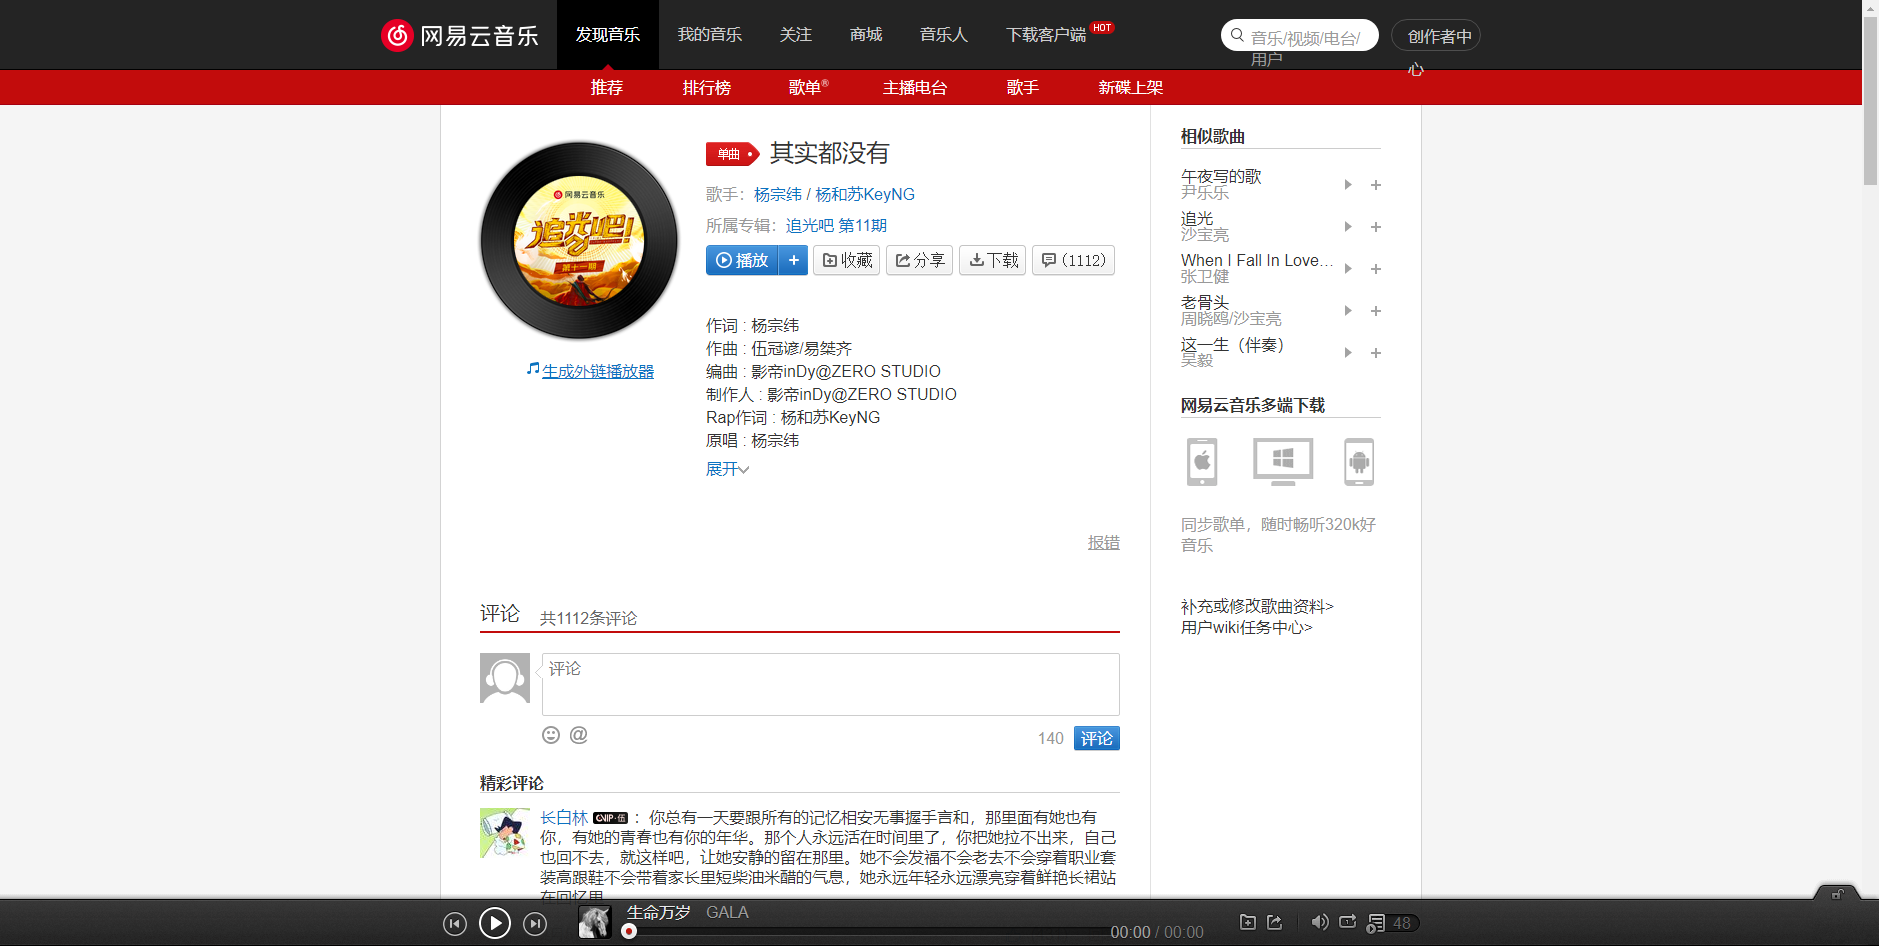Adjust volume with the speaker icon
Screen dimensions: 1879x946
click(x=1319, y=922)
